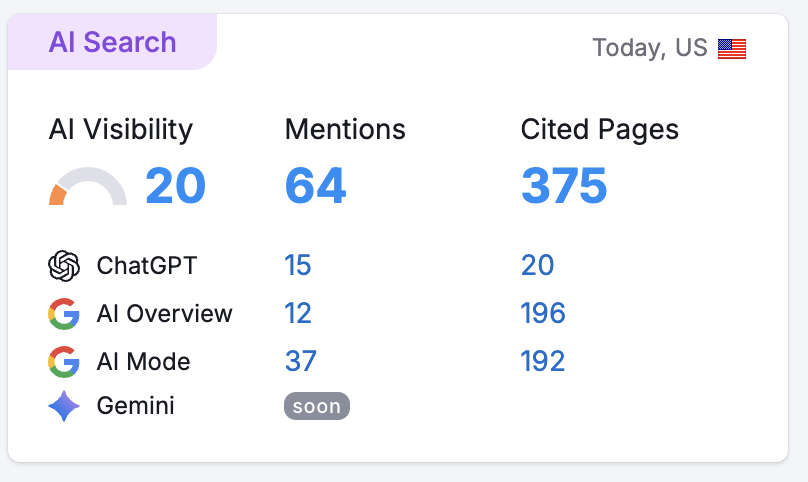Click the Gemini 'soon' badge

coord(317,406)
